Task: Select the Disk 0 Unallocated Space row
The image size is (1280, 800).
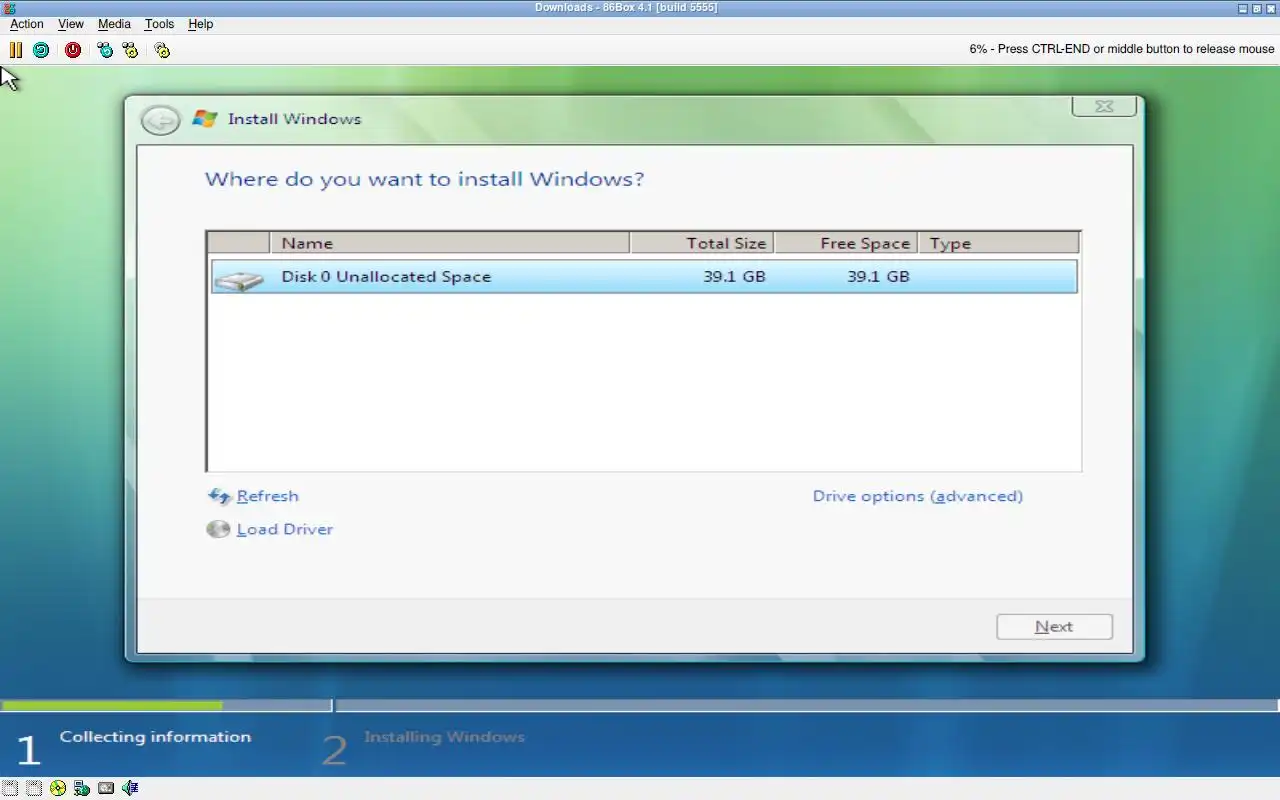Action: [x=644, y=277]
